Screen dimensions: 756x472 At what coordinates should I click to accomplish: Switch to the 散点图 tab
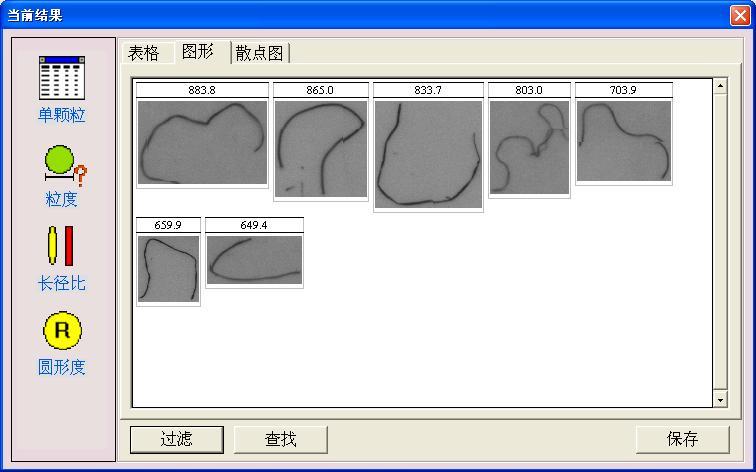coord(260,53)
